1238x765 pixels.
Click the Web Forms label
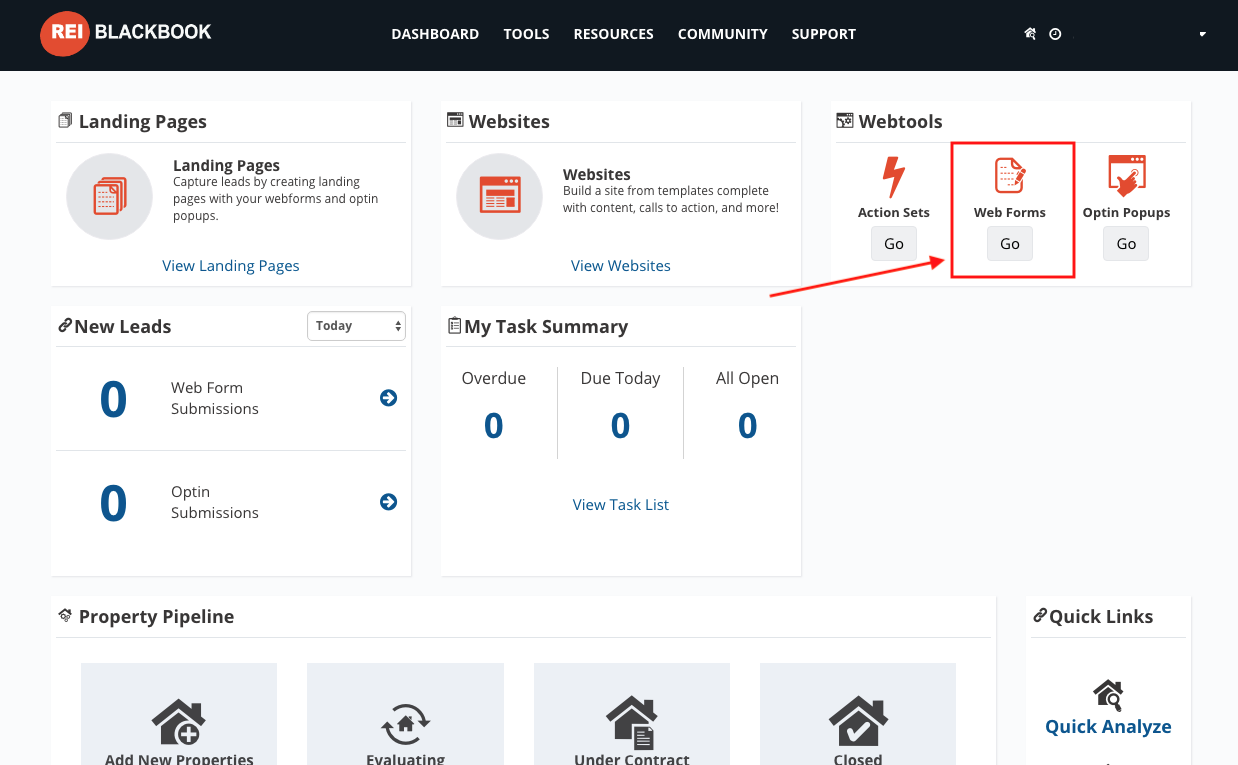(x=1010, y=213)
